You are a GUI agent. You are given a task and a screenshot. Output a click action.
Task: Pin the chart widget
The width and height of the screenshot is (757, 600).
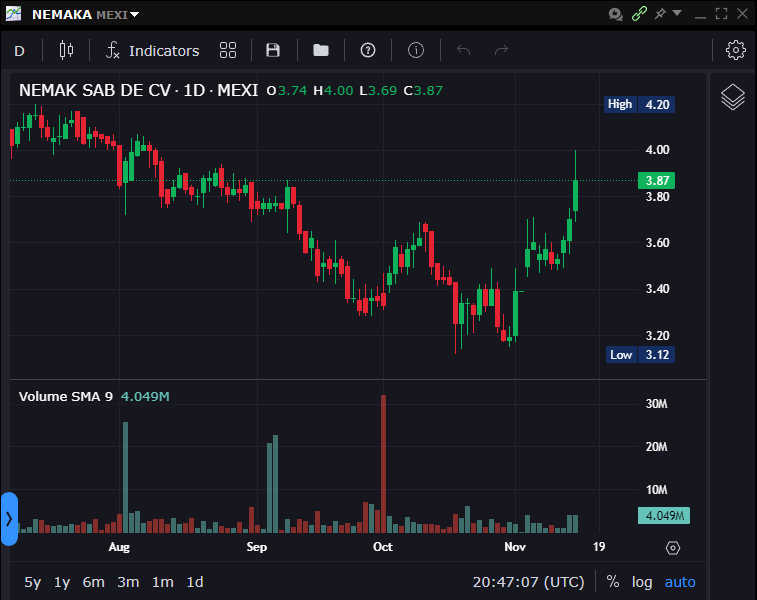(660, 14)
